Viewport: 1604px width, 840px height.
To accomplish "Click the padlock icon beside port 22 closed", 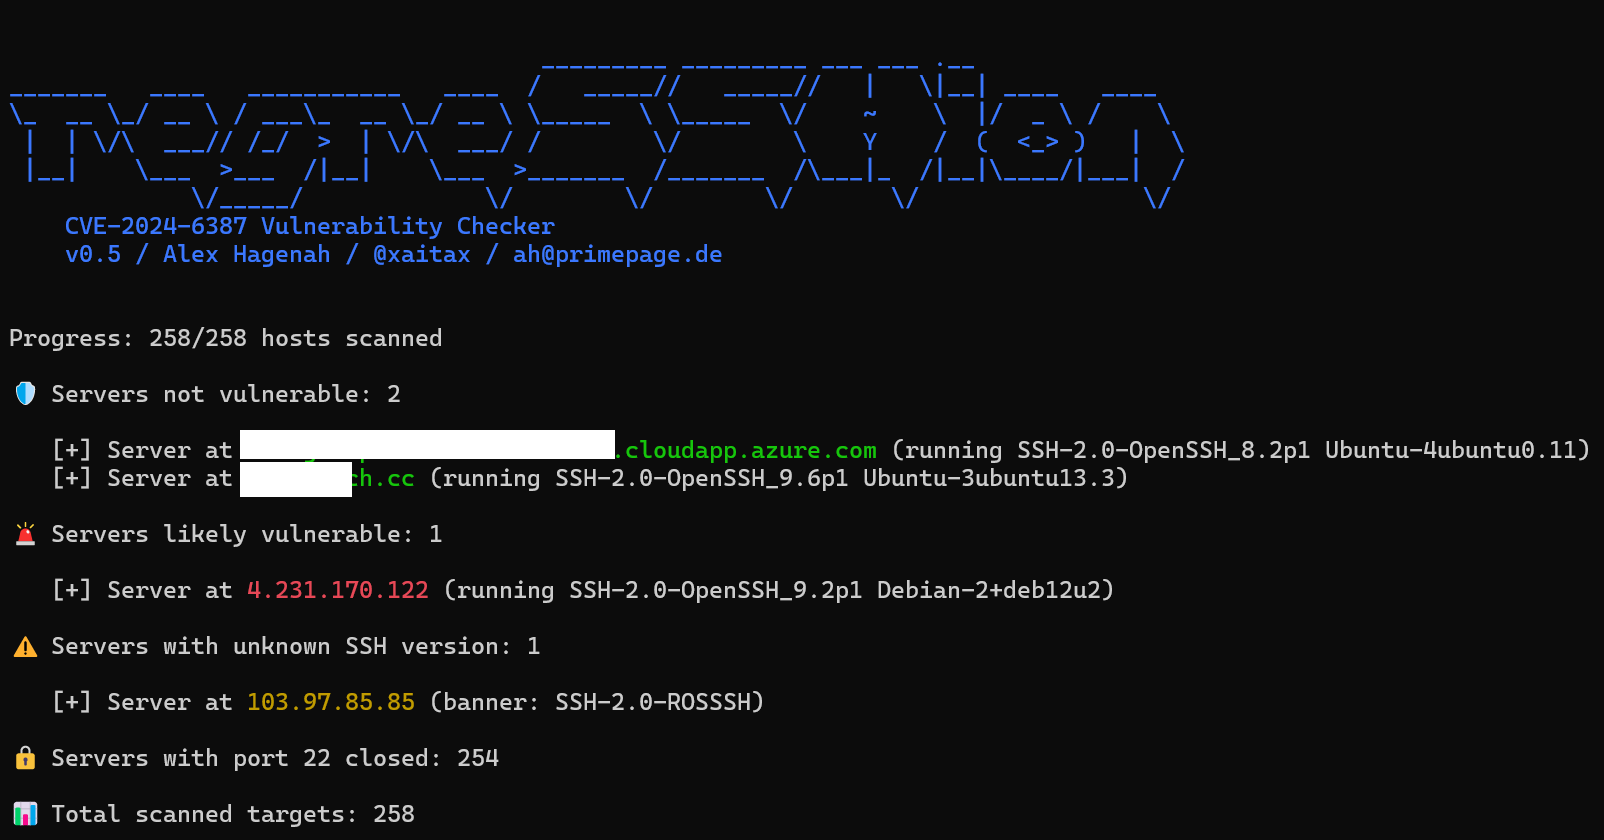I will click(25, 758).
